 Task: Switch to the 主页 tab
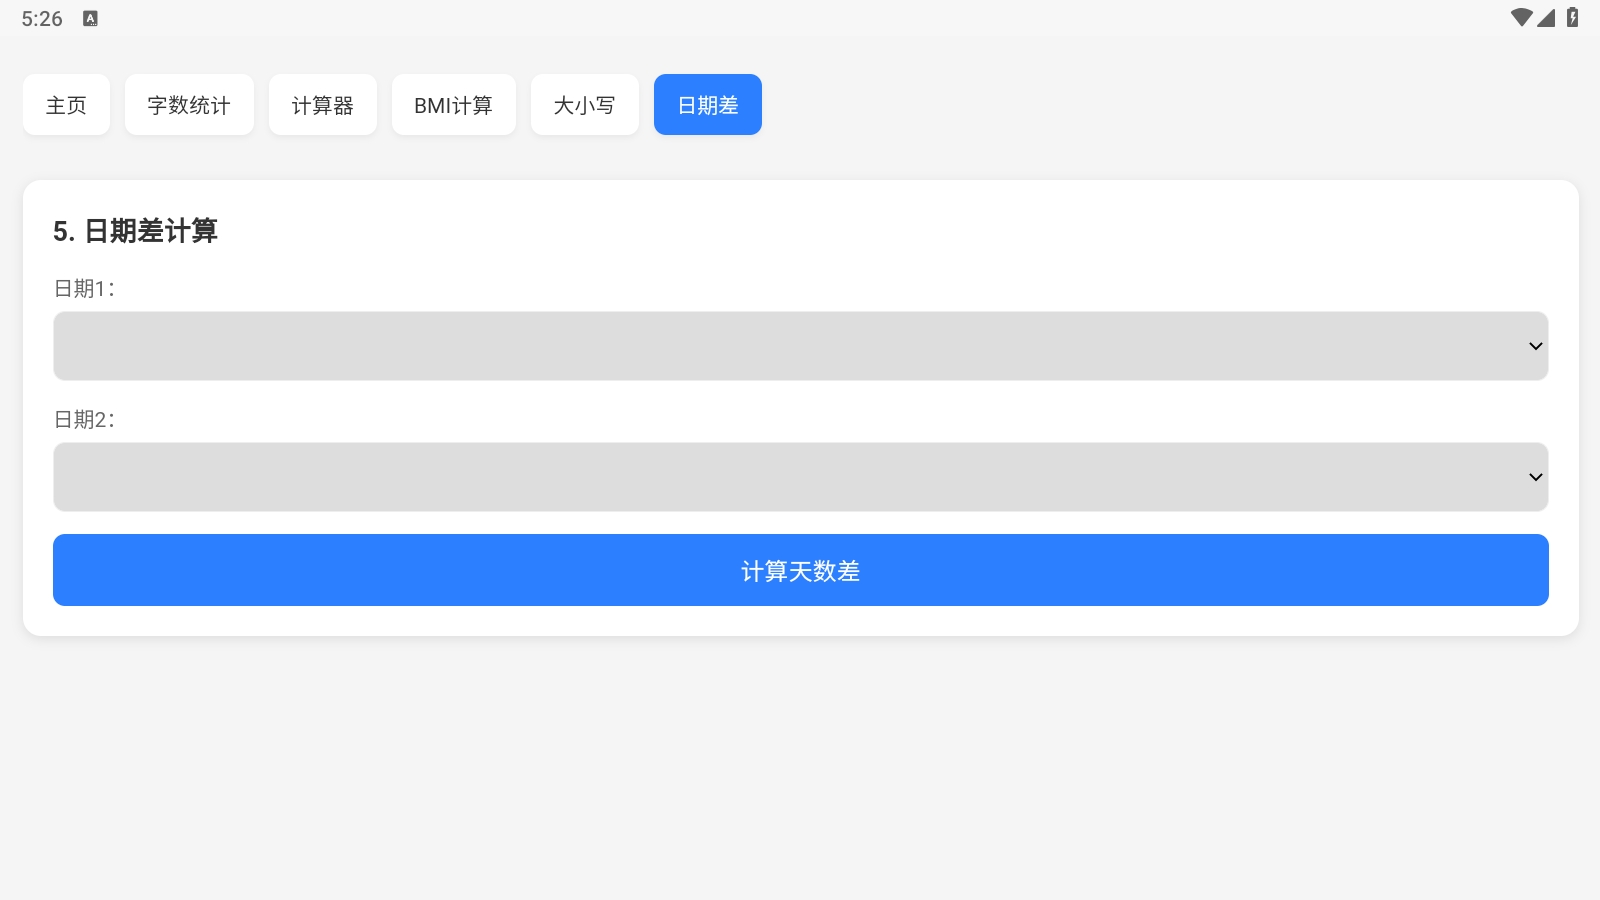pos(66,104)
